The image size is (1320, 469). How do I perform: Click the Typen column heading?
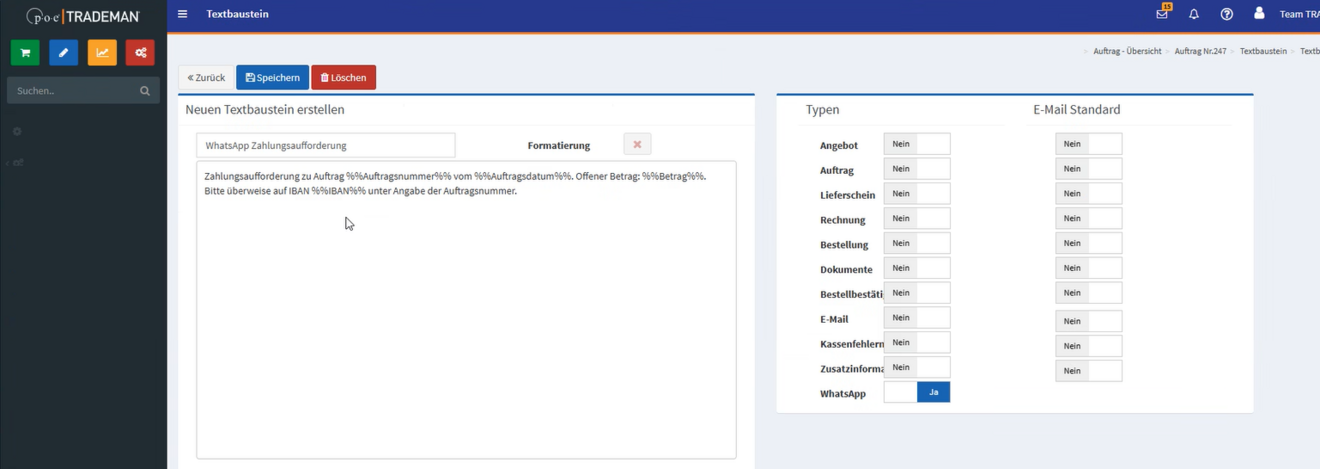tap(823, 109)
